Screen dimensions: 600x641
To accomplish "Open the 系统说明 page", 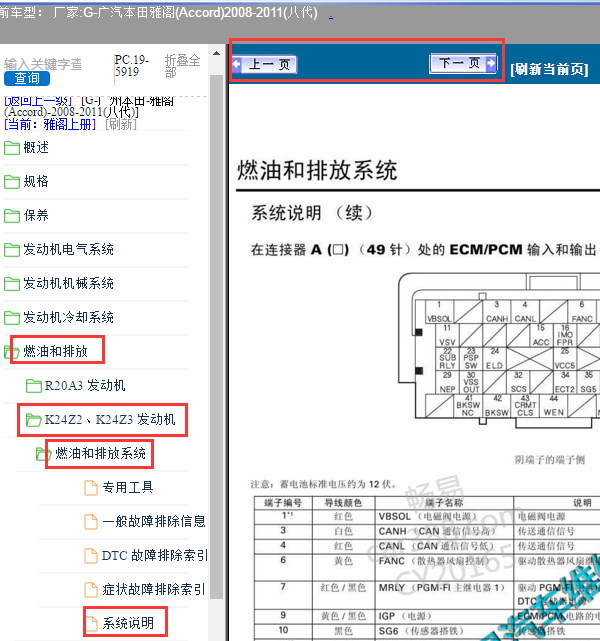I will [x=128, y=623].
